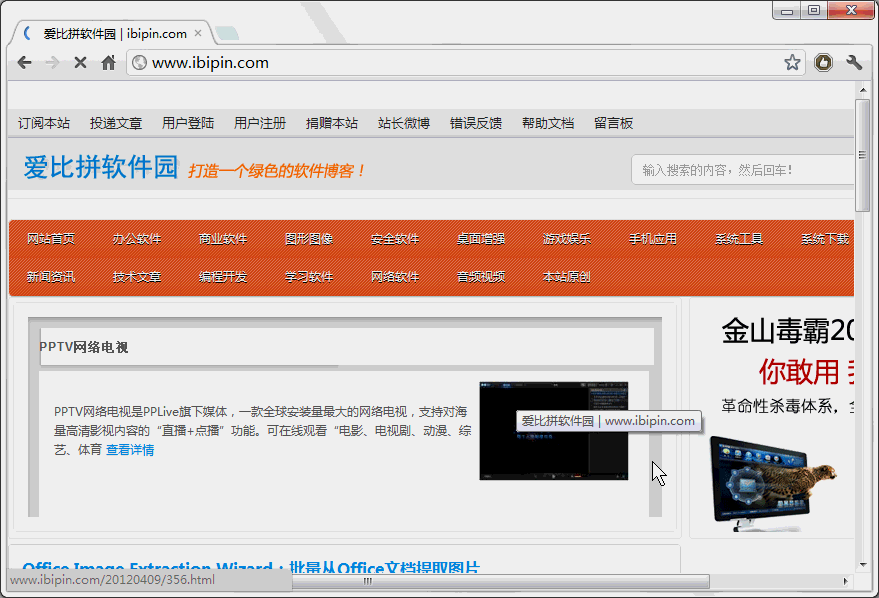Open 安全软件 category
Image resolution: width=879 pixels, height=598 pixels.
click(x=395, y=239)
